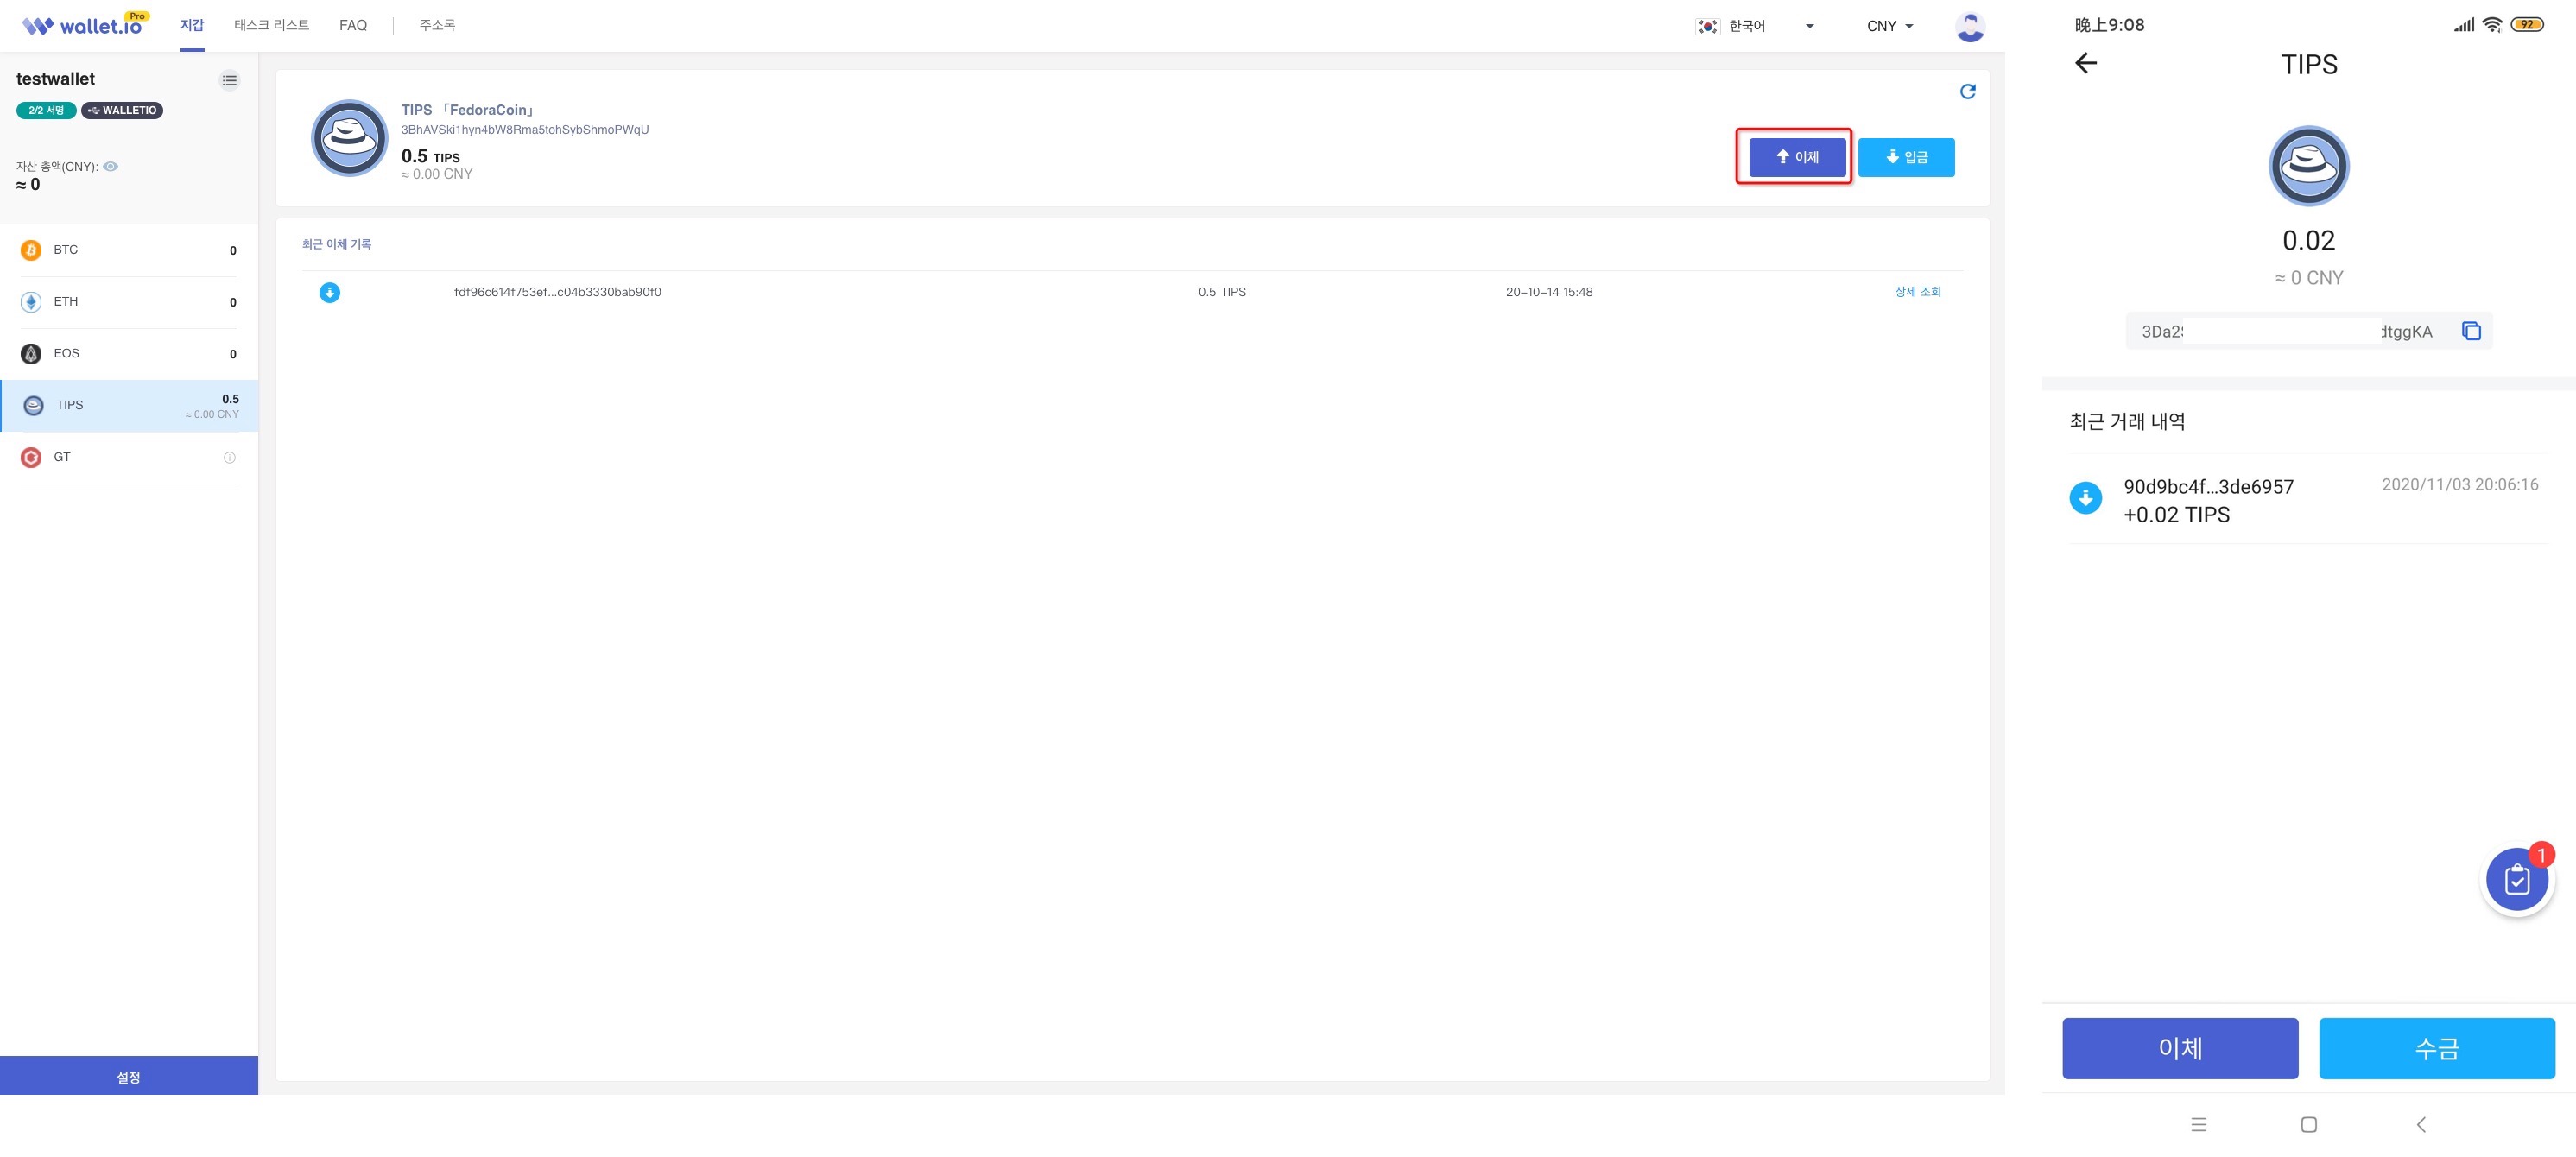Open the wallet list menu icon beside testwallet

pos(229,81)
